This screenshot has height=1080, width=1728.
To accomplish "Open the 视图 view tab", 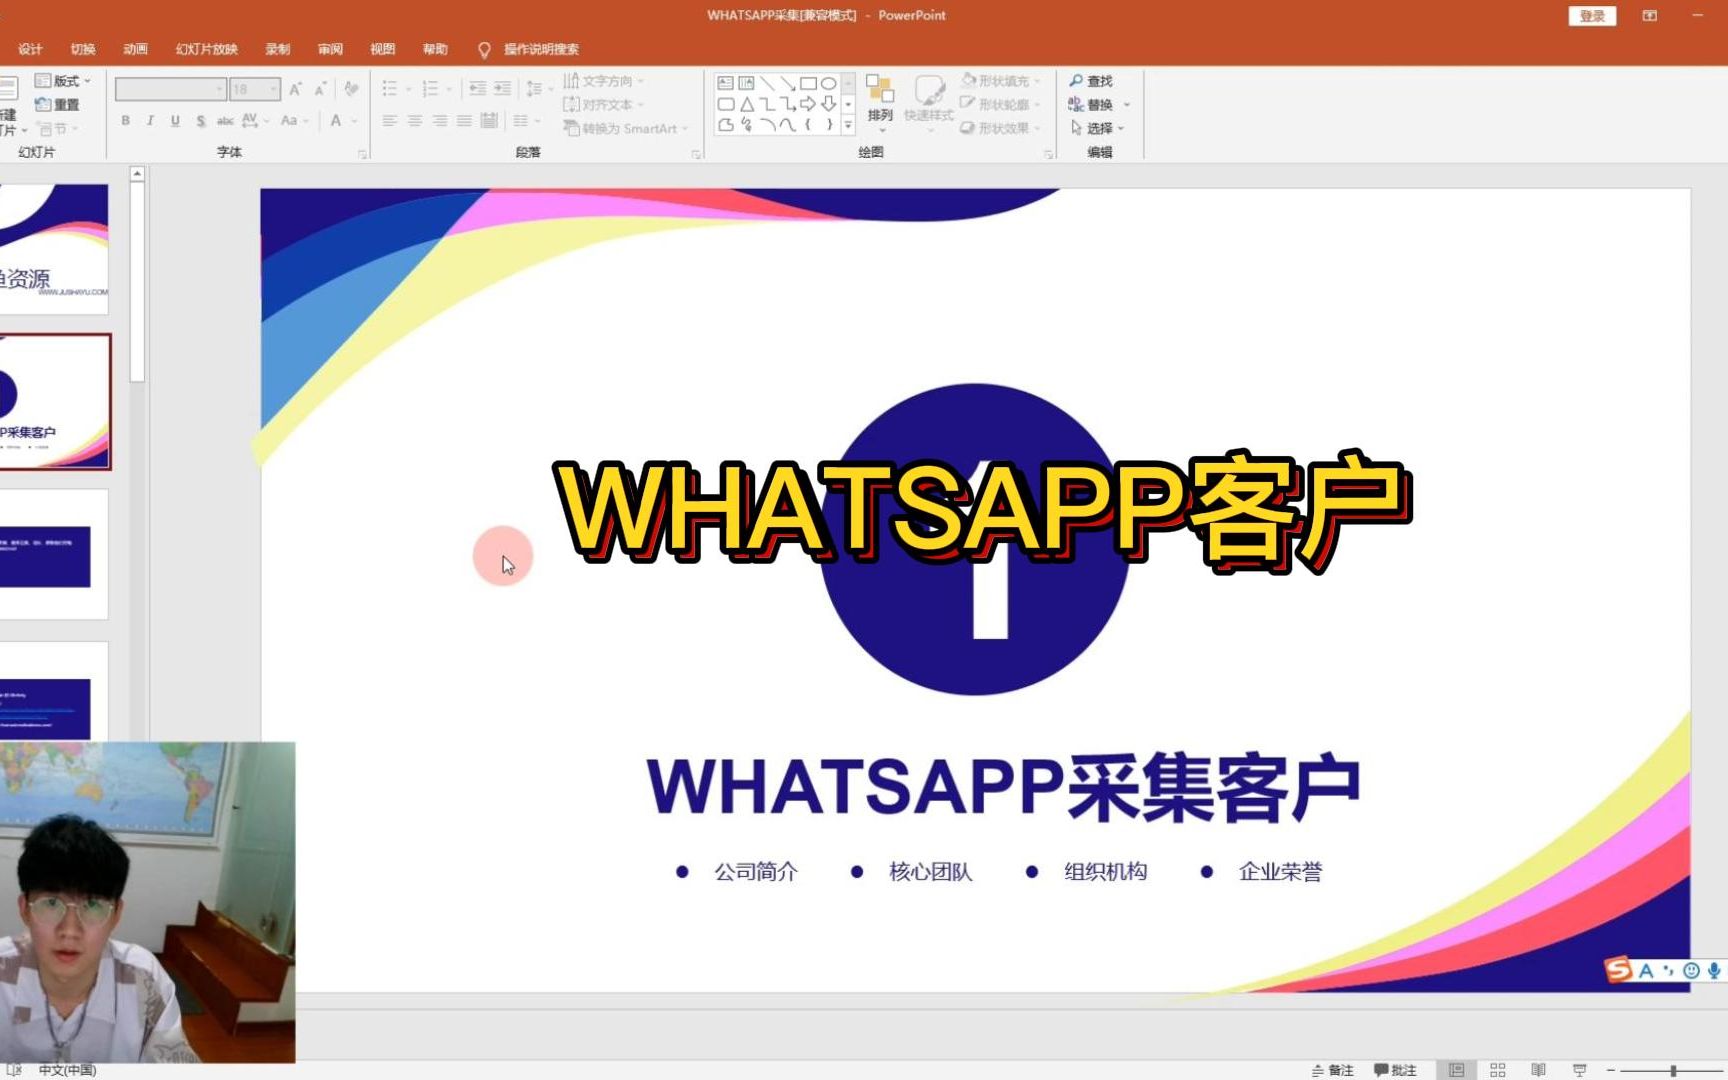I will [x=382, y=49].
